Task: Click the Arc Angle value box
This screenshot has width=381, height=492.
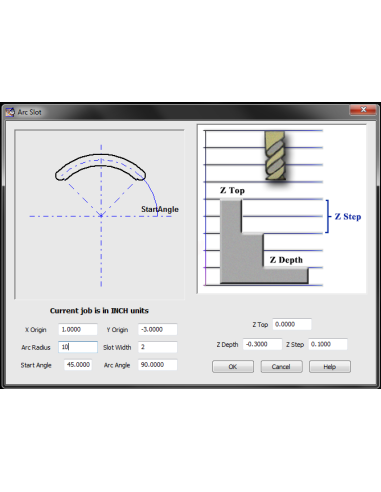Action: 157,365
